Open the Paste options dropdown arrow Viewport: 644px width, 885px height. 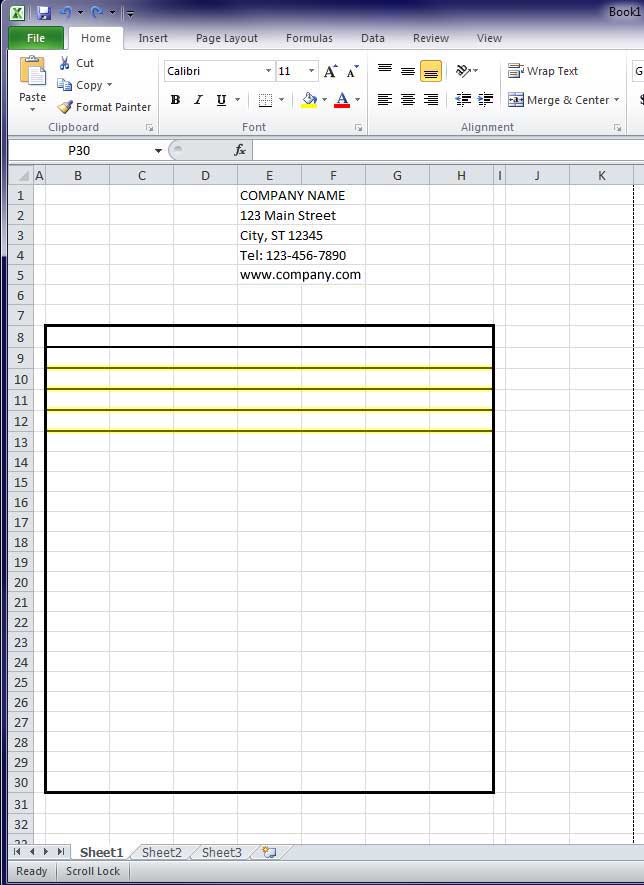(x=33, y=109)
